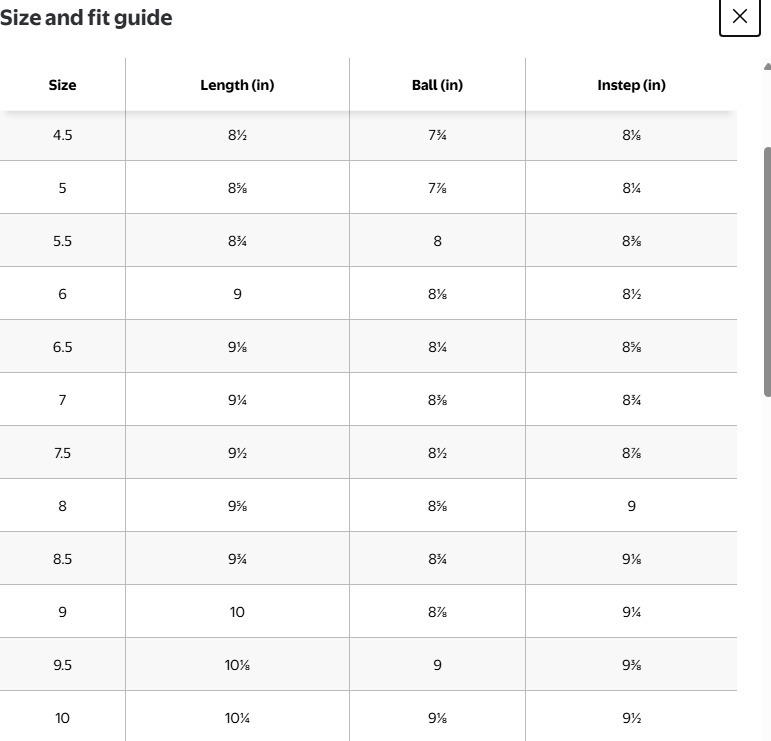
Task: Select the Instep (in) column header
Action: [x=631, y=85]
